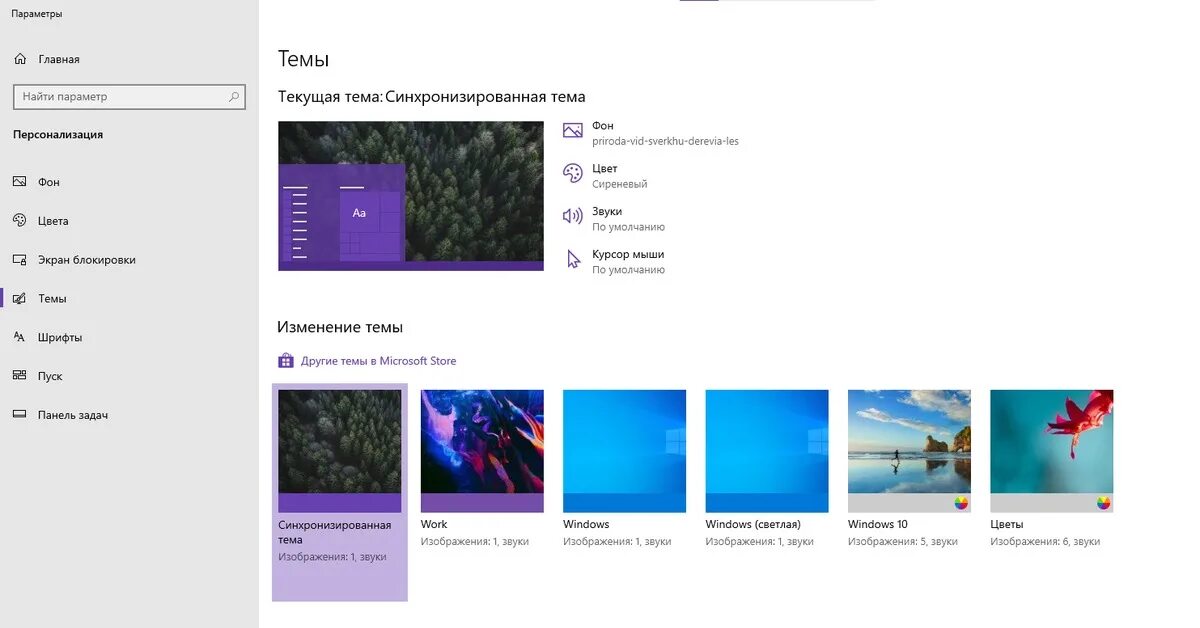1200x628 pixels.
Task: Click Изображения: 6, звуки under Цветы
Action: [1045, 541]
